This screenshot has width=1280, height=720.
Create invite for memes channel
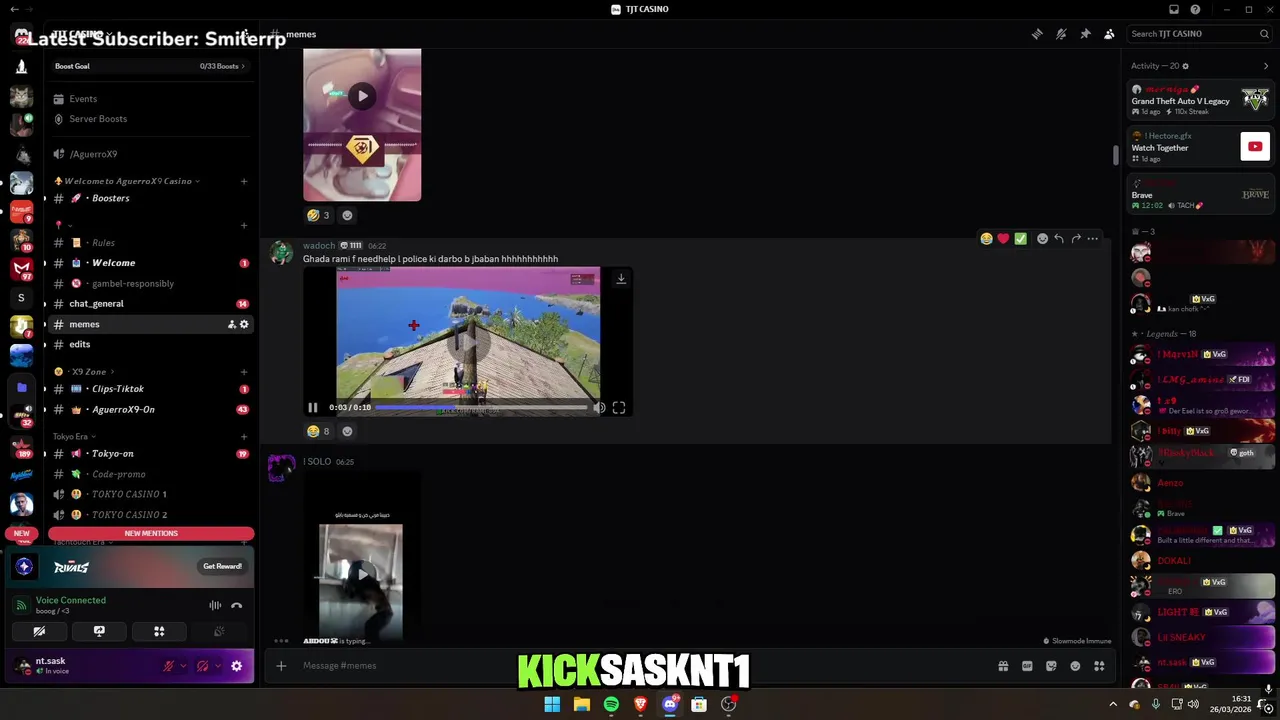[231, 324]
